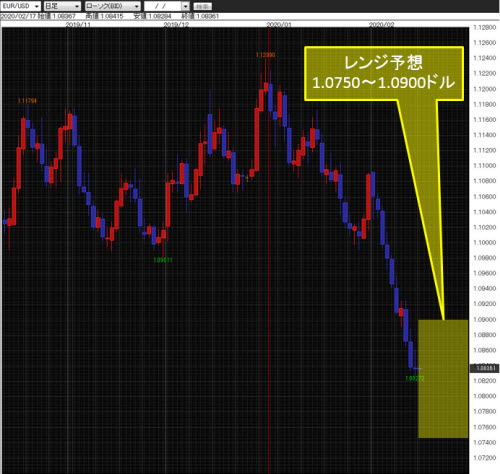Click the 2020/02 date axis label

(x=382, y=25)
